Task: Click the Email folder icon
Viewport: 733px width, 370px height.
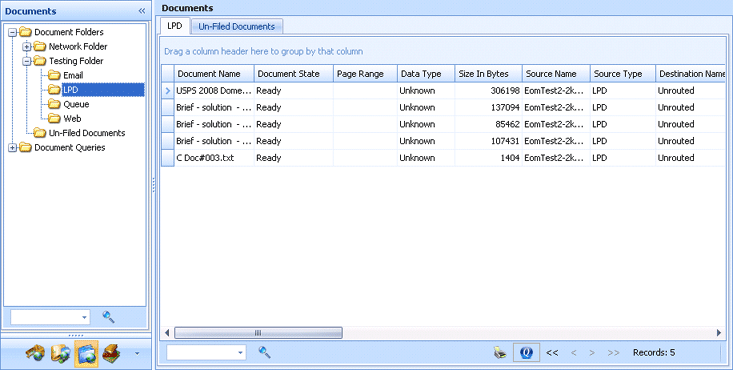Action: [54, 75]
